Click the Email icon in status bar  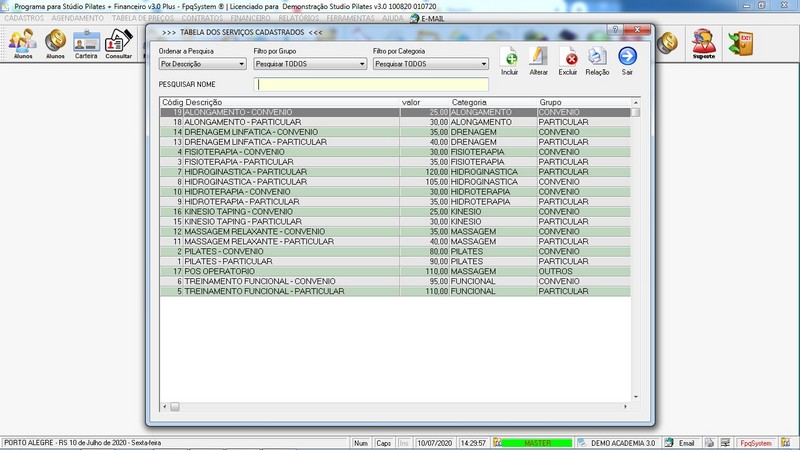[x=669, y=443]
